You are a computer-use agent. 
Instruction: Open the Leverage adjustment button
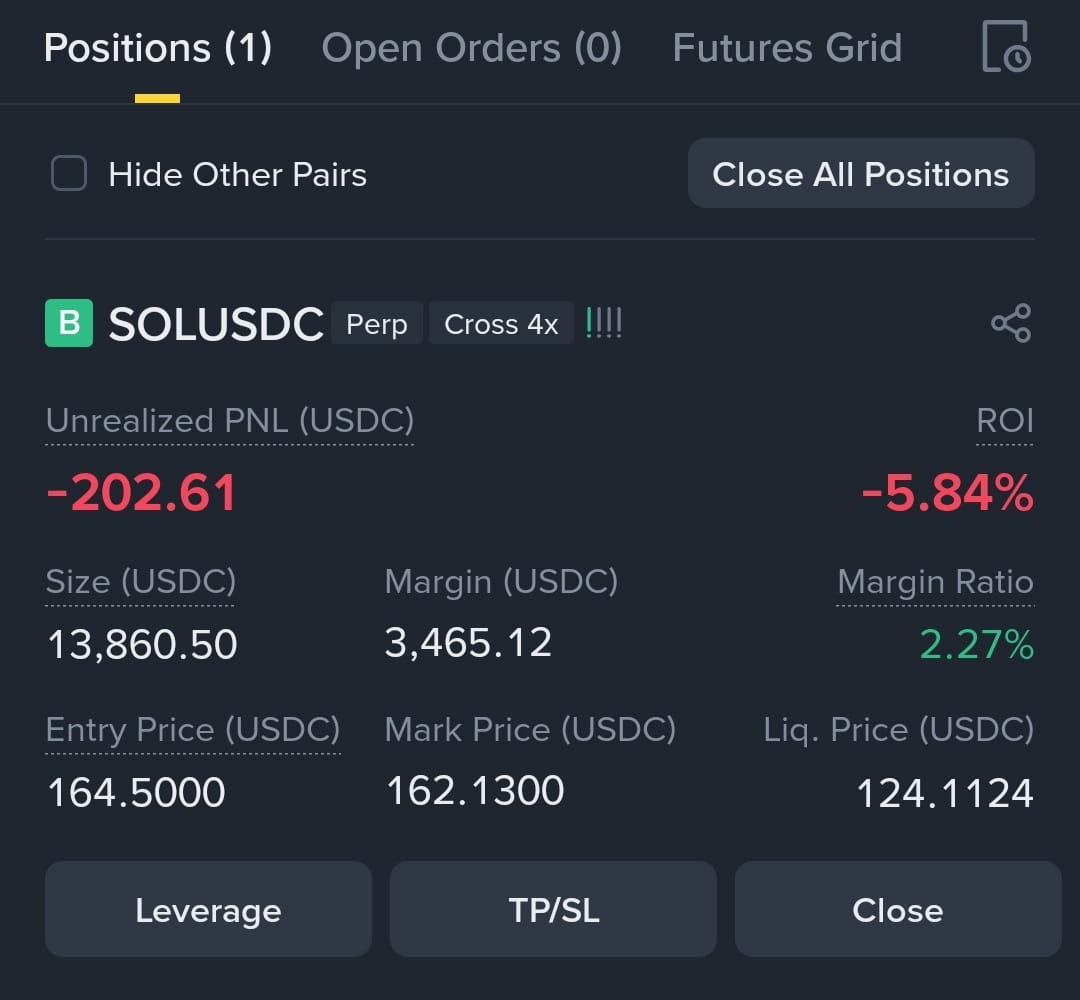(x=209, y=909)
